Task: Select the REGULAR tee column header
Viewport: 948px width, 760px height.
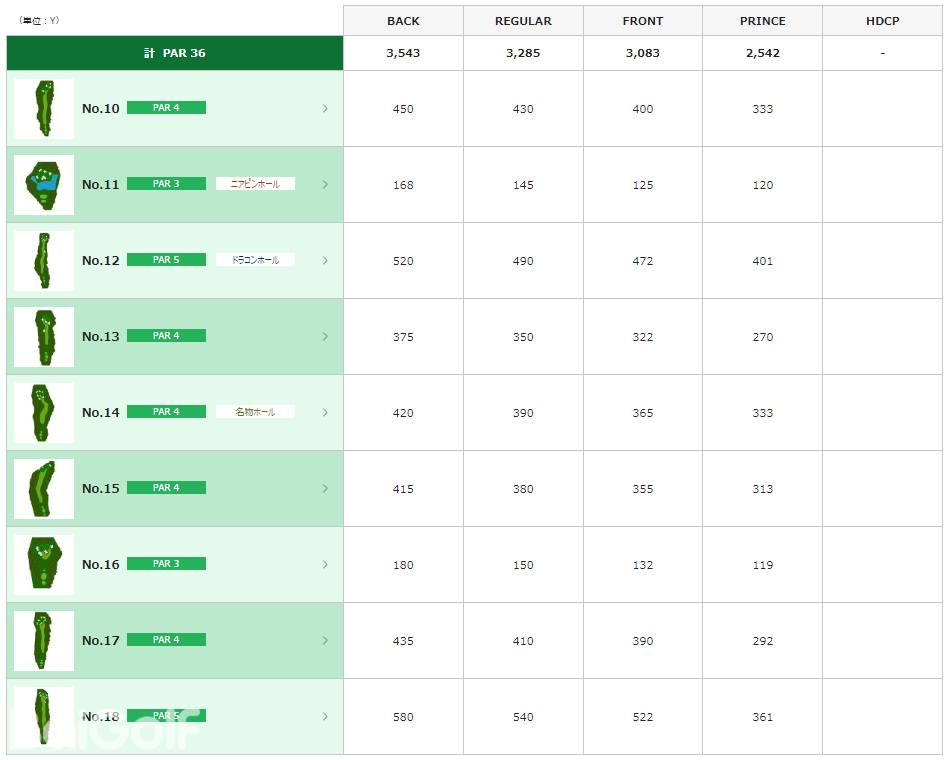Action: point(523,21)
